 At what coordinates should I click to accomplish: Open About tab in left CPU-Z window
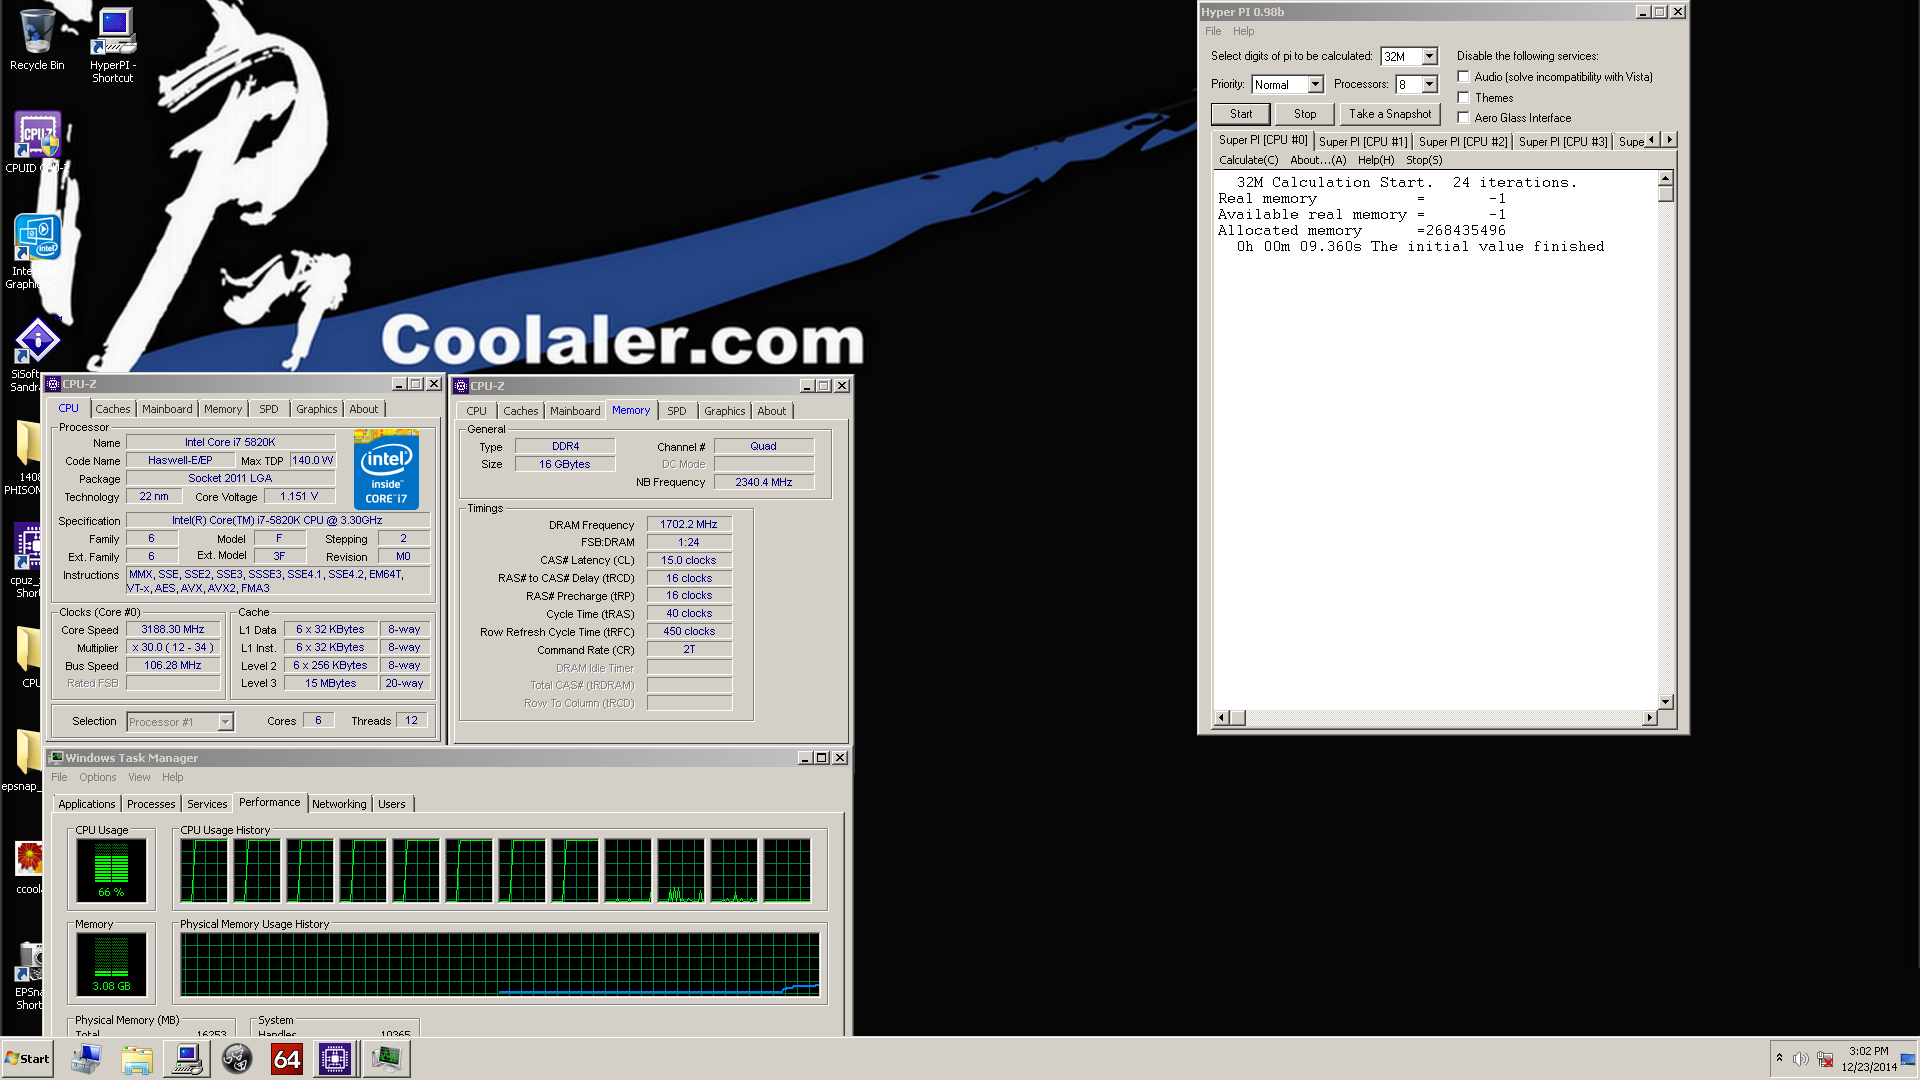(364, 409)
